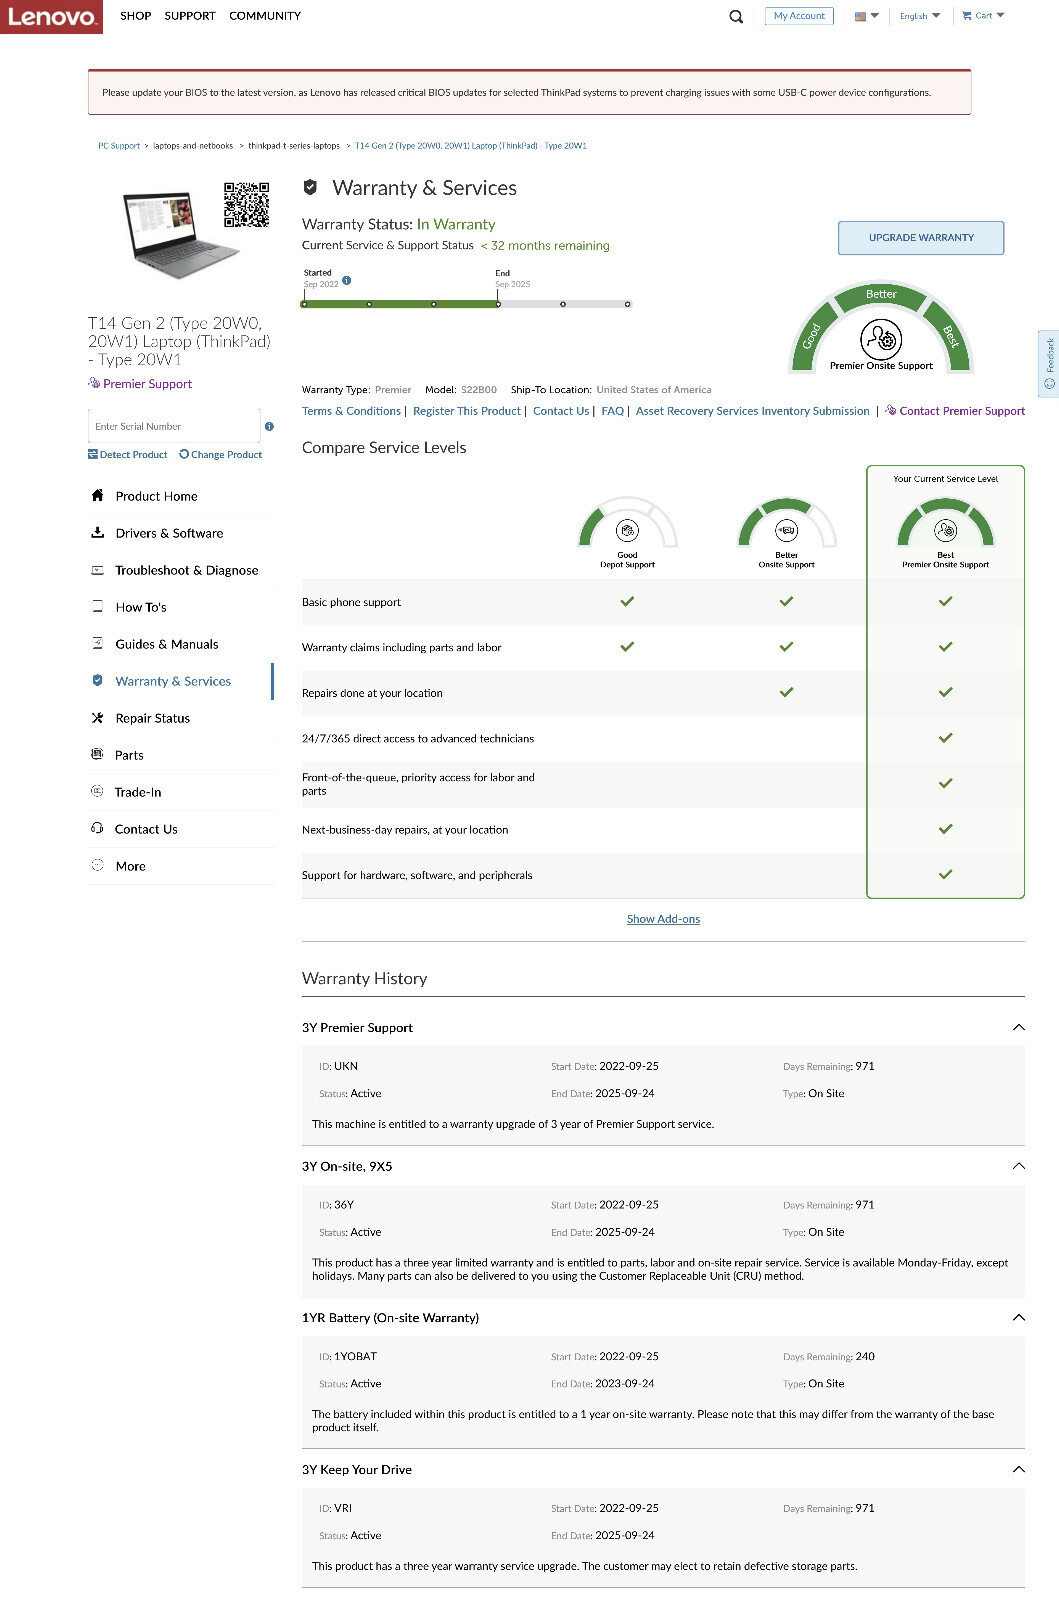
Task: Click Detect Product link
Action: (x=128, y=455)
